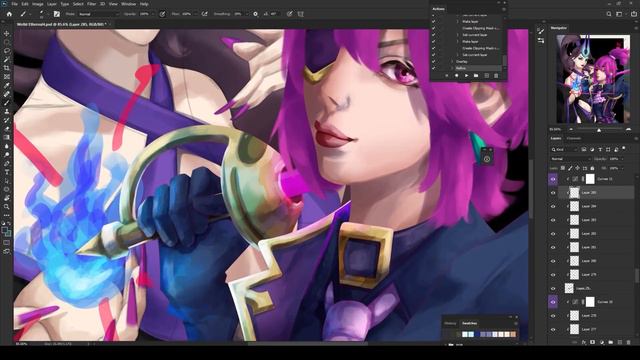Select the Horizontal Type tool
Viewport: 640px width, 360px height.
tap(7, 172)
